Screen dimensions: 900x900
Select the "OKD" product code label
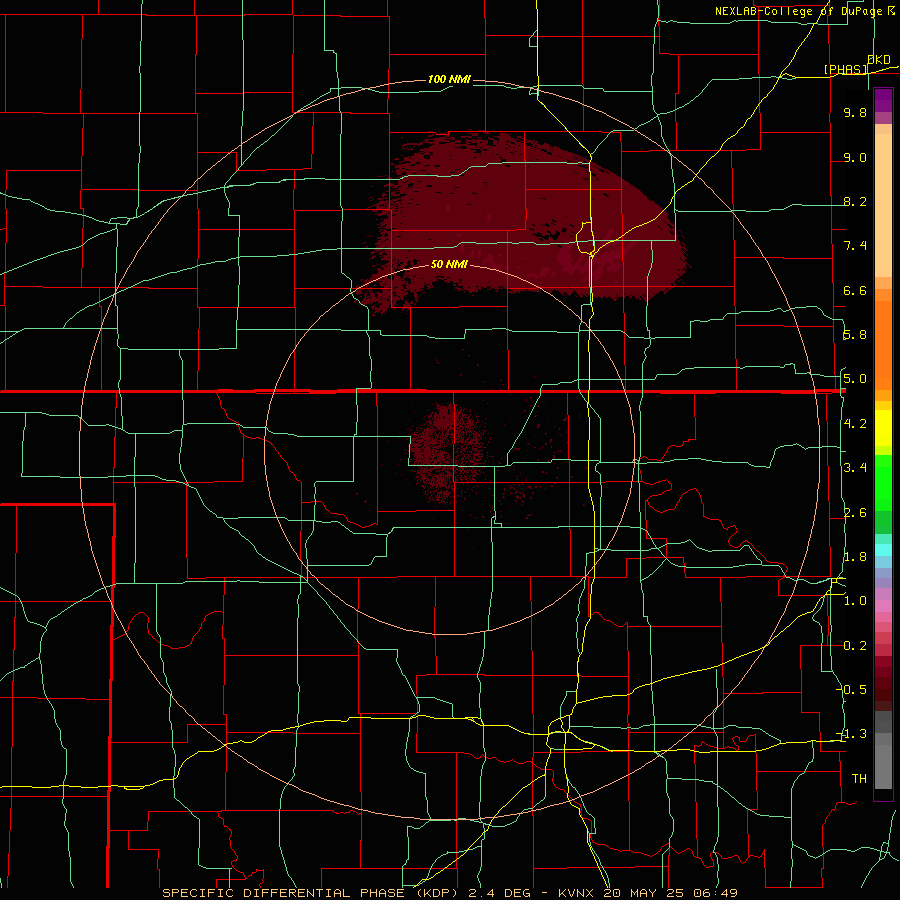[x=879, y=59]
